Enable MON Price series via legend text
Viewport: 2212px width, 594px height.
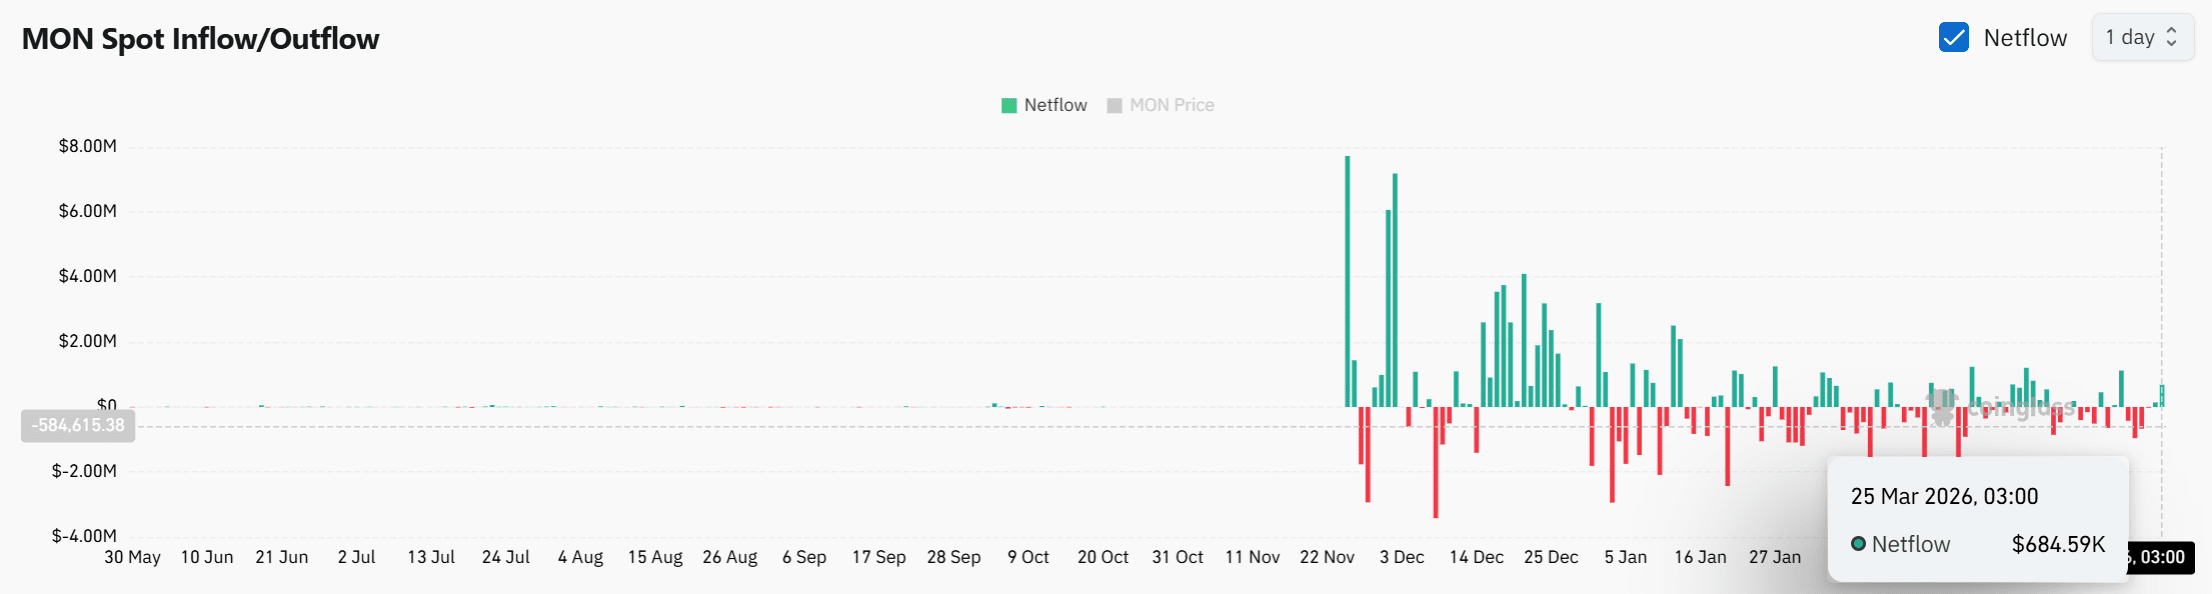[x=1171, y=106]
